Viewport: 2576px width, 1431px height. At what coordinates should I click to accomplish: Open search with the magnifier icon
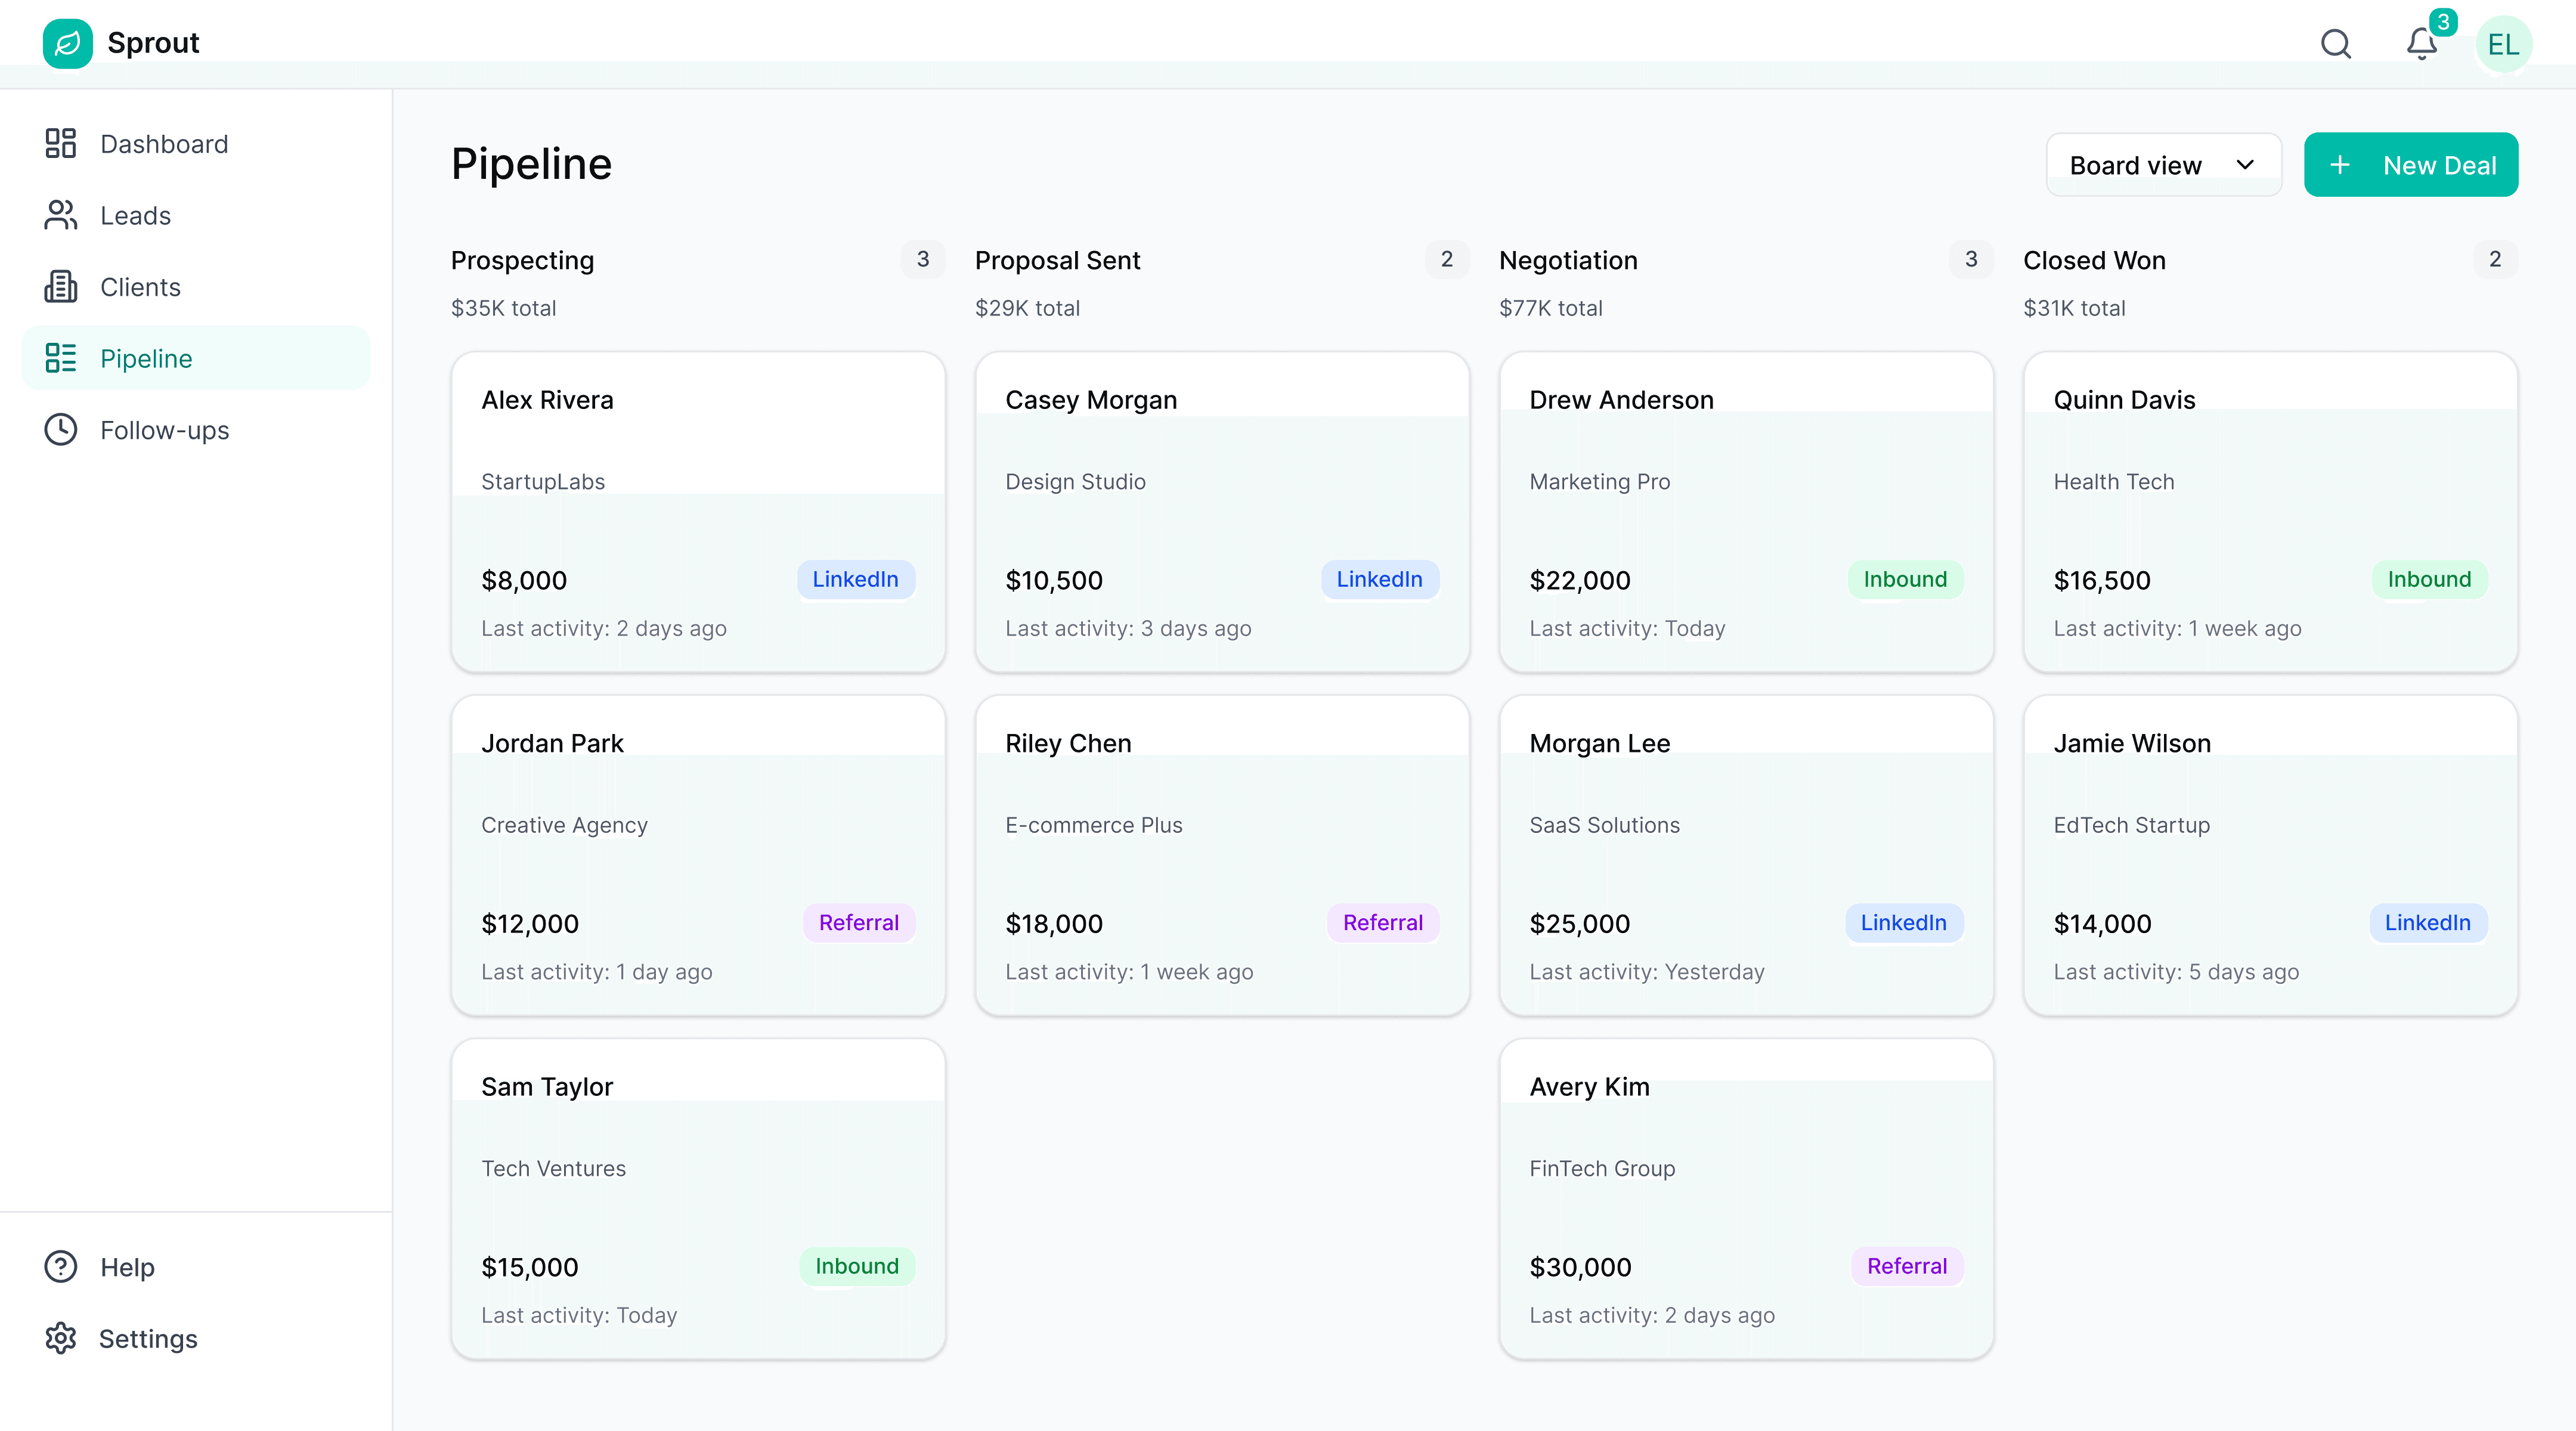(2335, 44)
